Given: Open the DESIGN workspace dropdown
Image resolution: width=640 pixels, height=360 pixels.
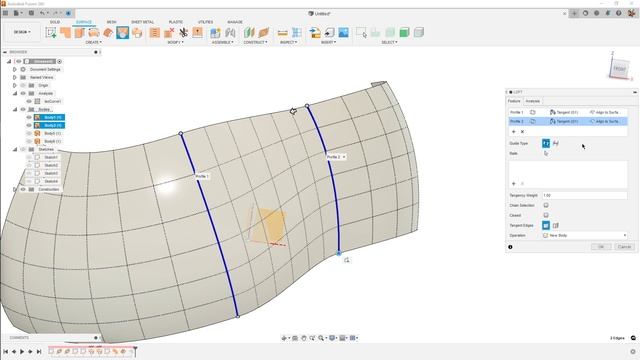Looking at the screenshot, I should 22,32.
